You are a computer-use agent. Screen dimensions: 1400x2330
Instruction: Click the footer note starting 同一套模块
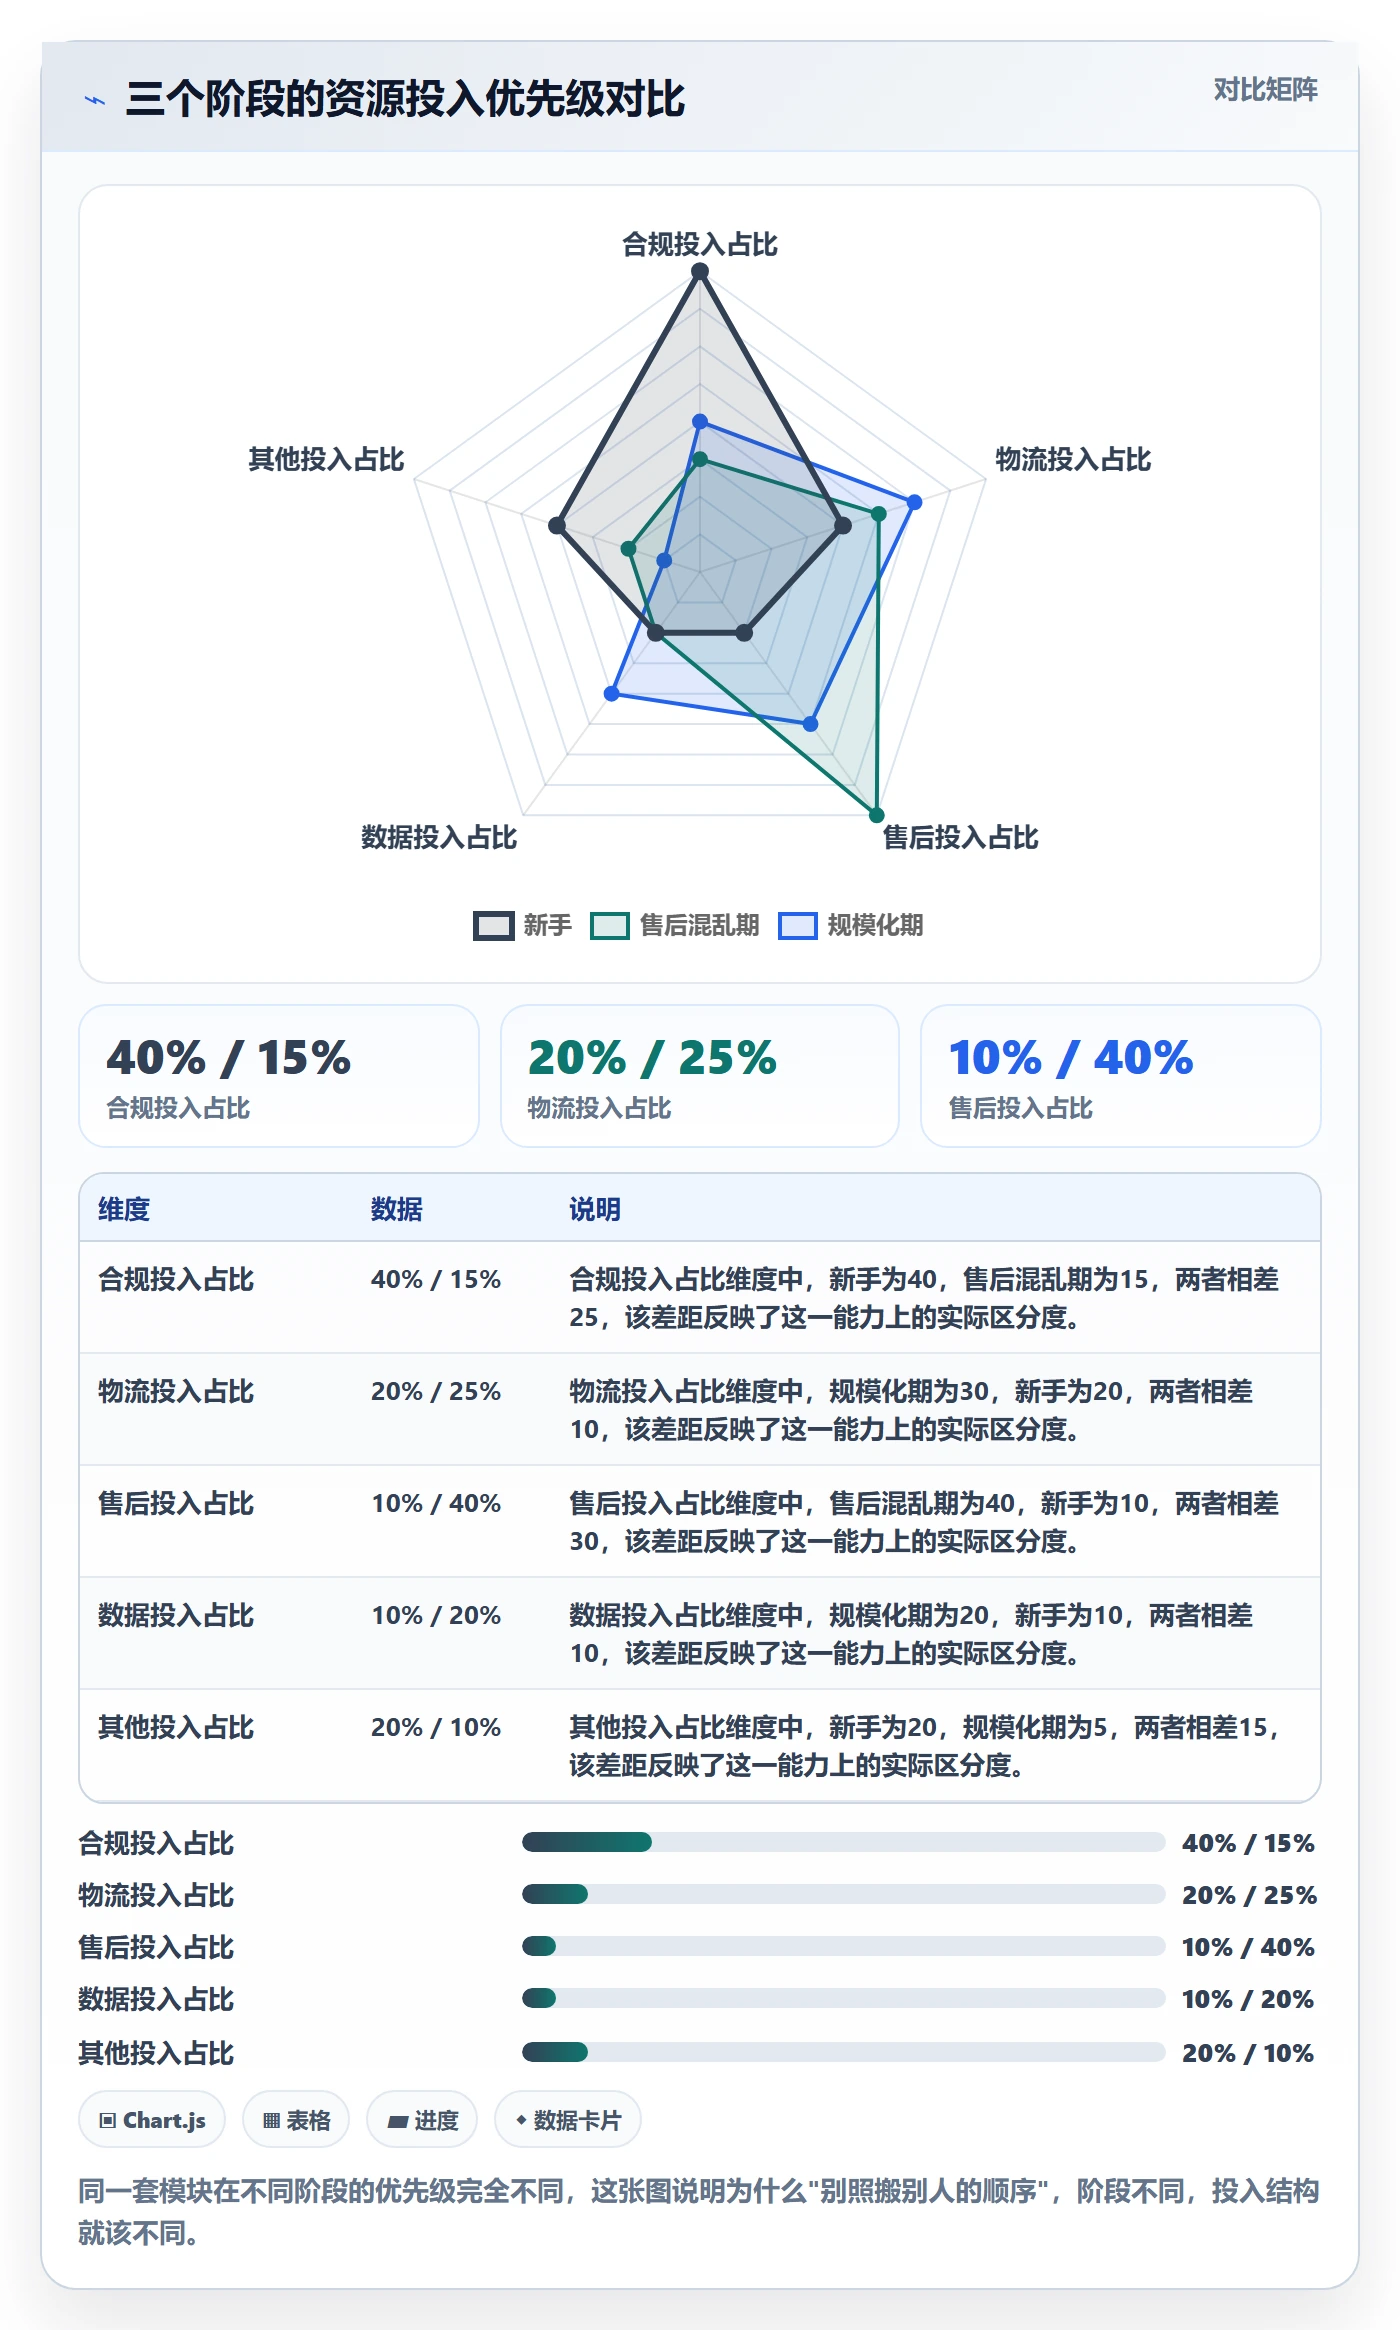699,2212
